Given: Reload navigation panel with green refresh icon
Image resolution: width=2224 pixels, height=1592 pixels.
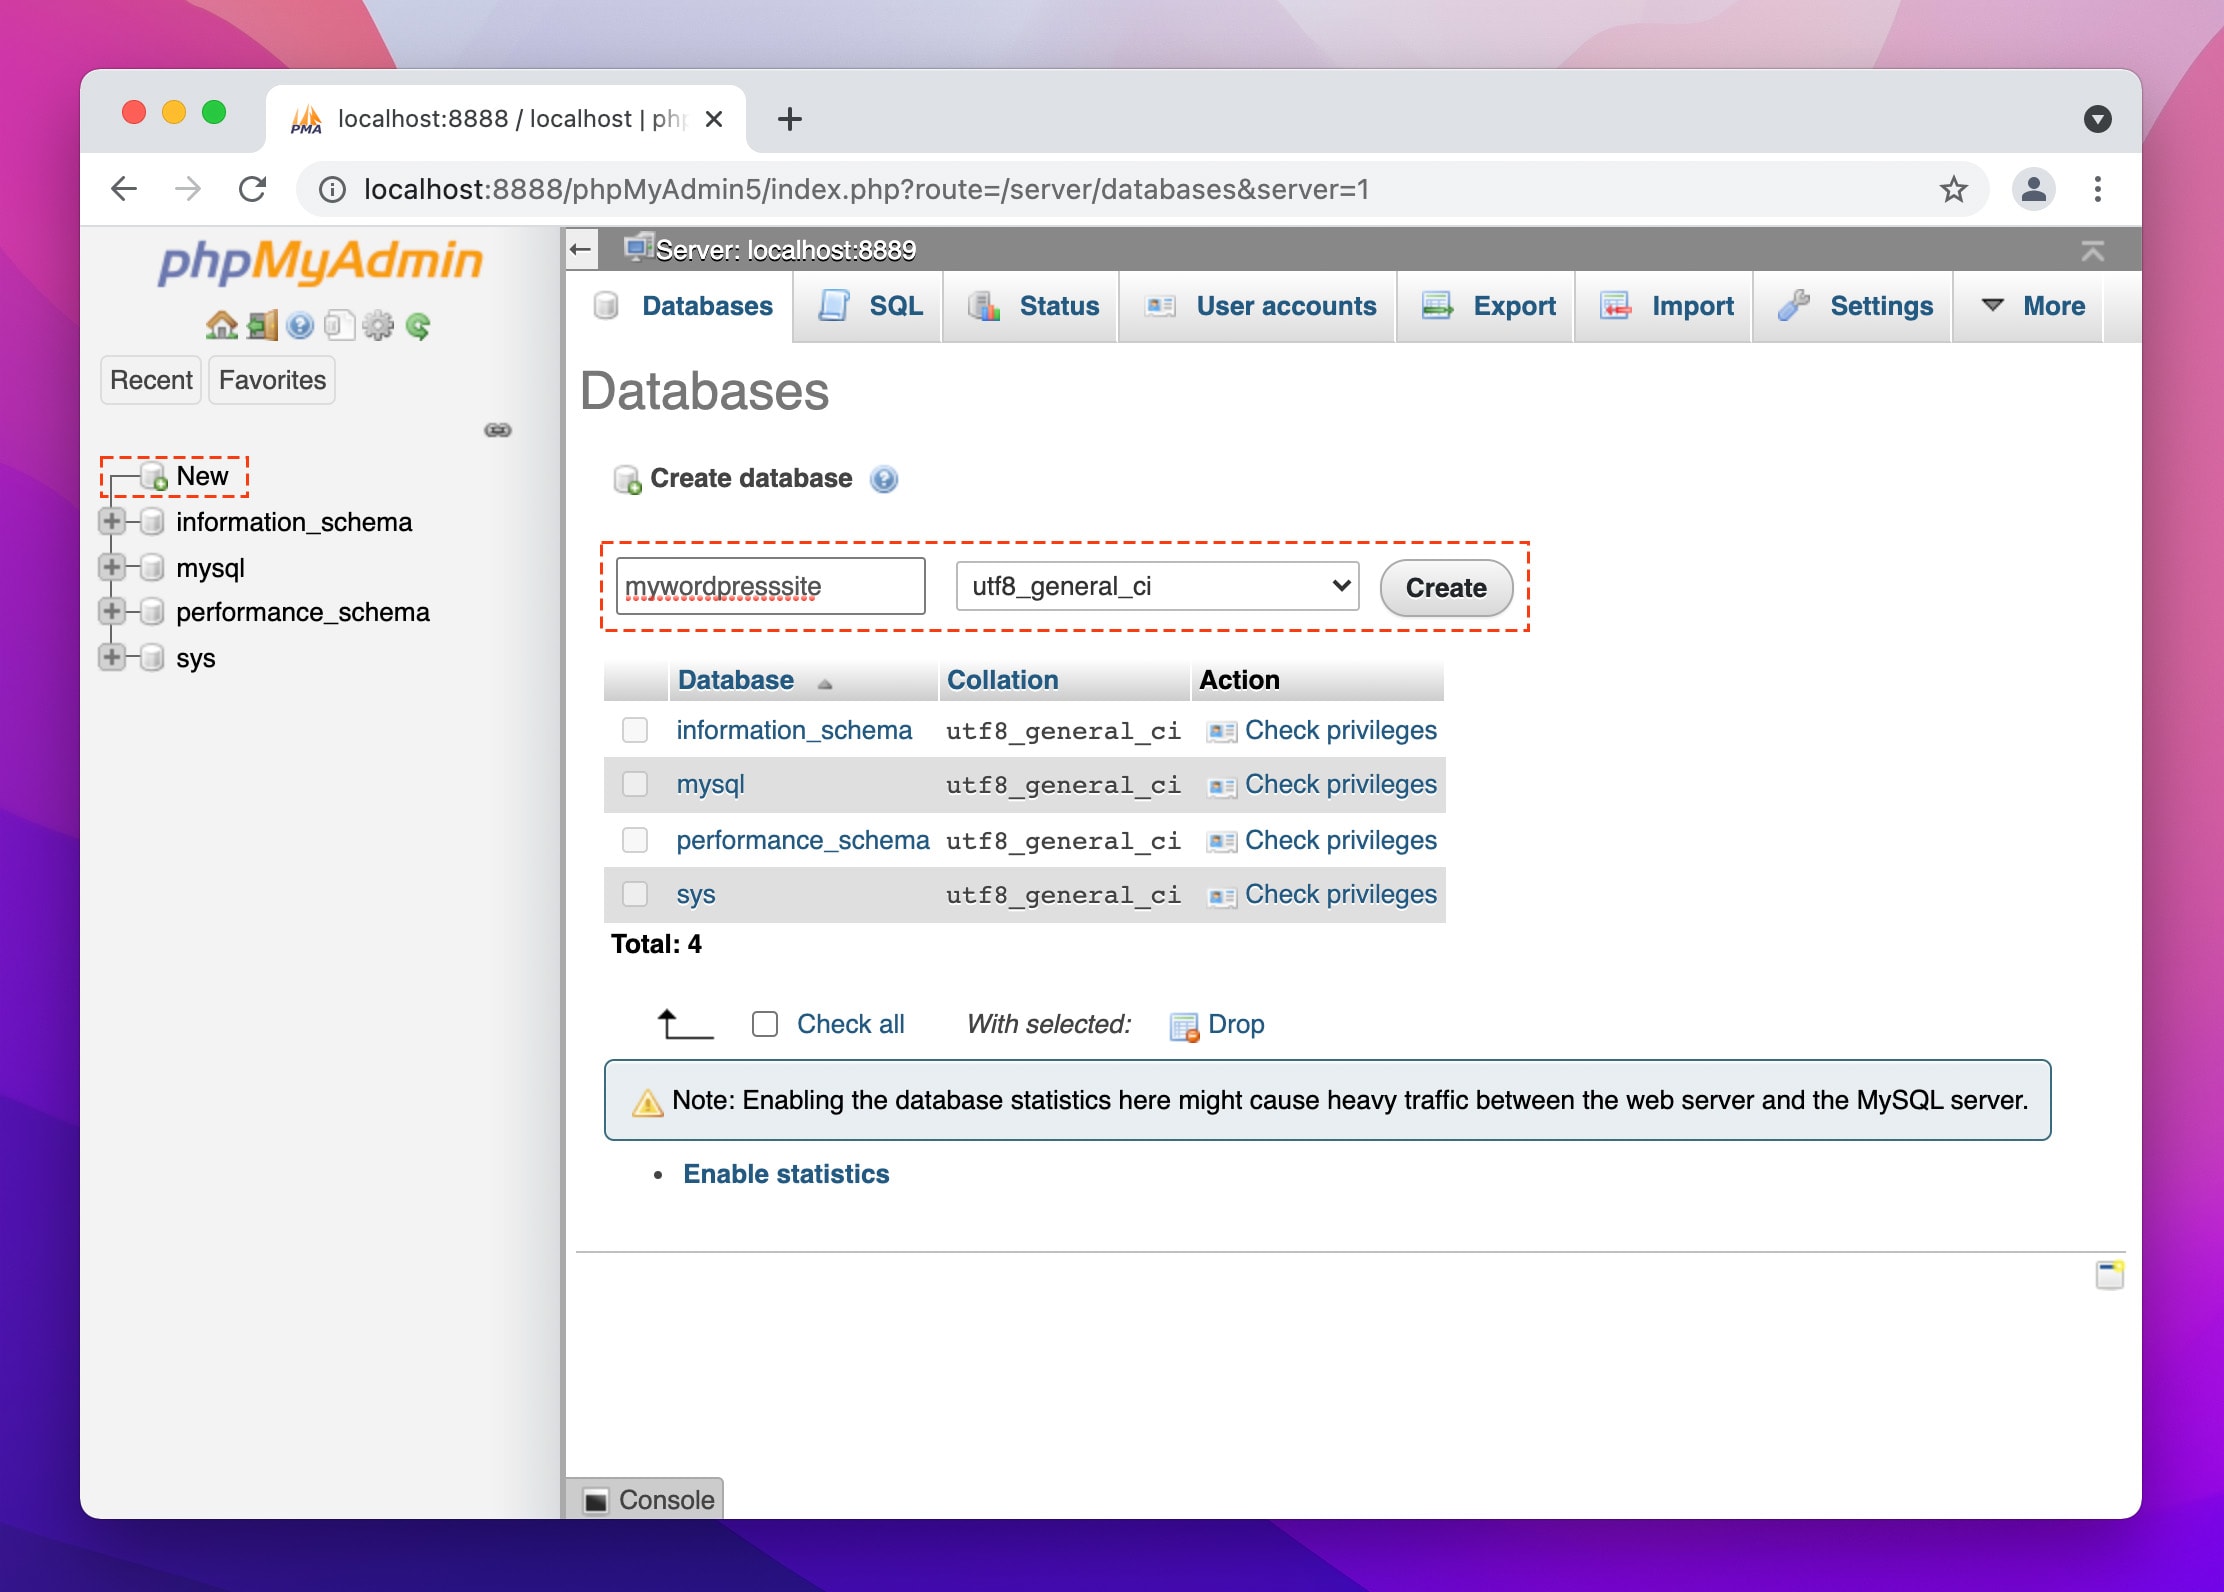Looking at the screenshot, I should click(x=418, y=325).
